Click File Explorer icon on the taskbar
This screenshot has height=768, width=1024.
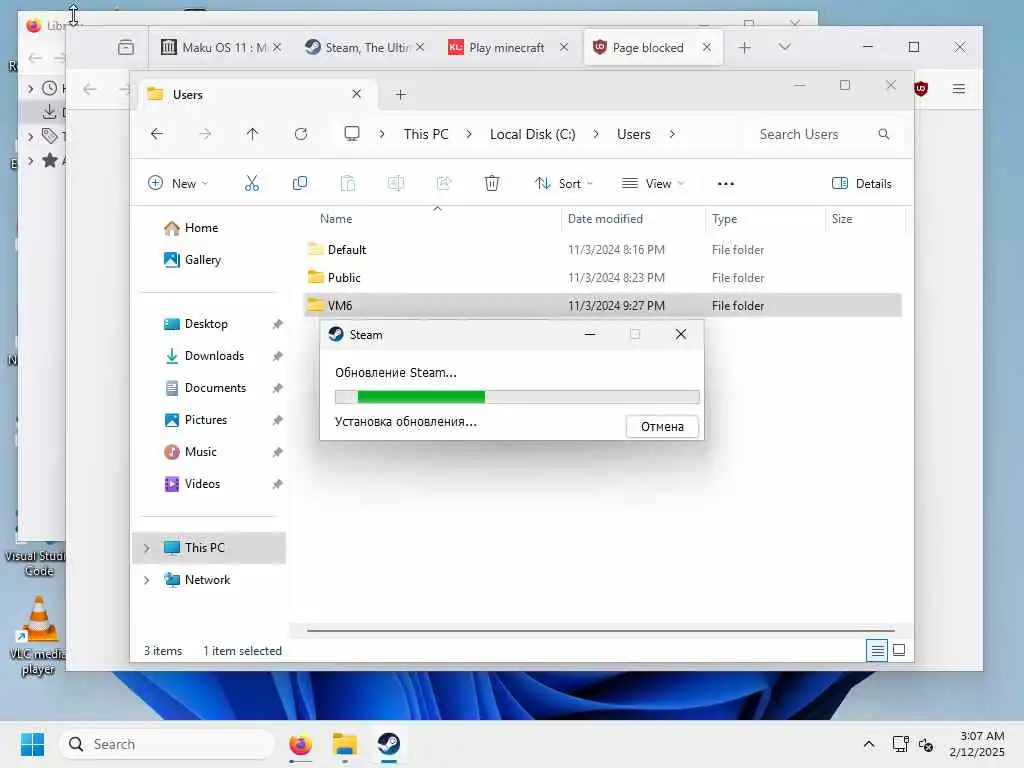[x=344, y=744]
